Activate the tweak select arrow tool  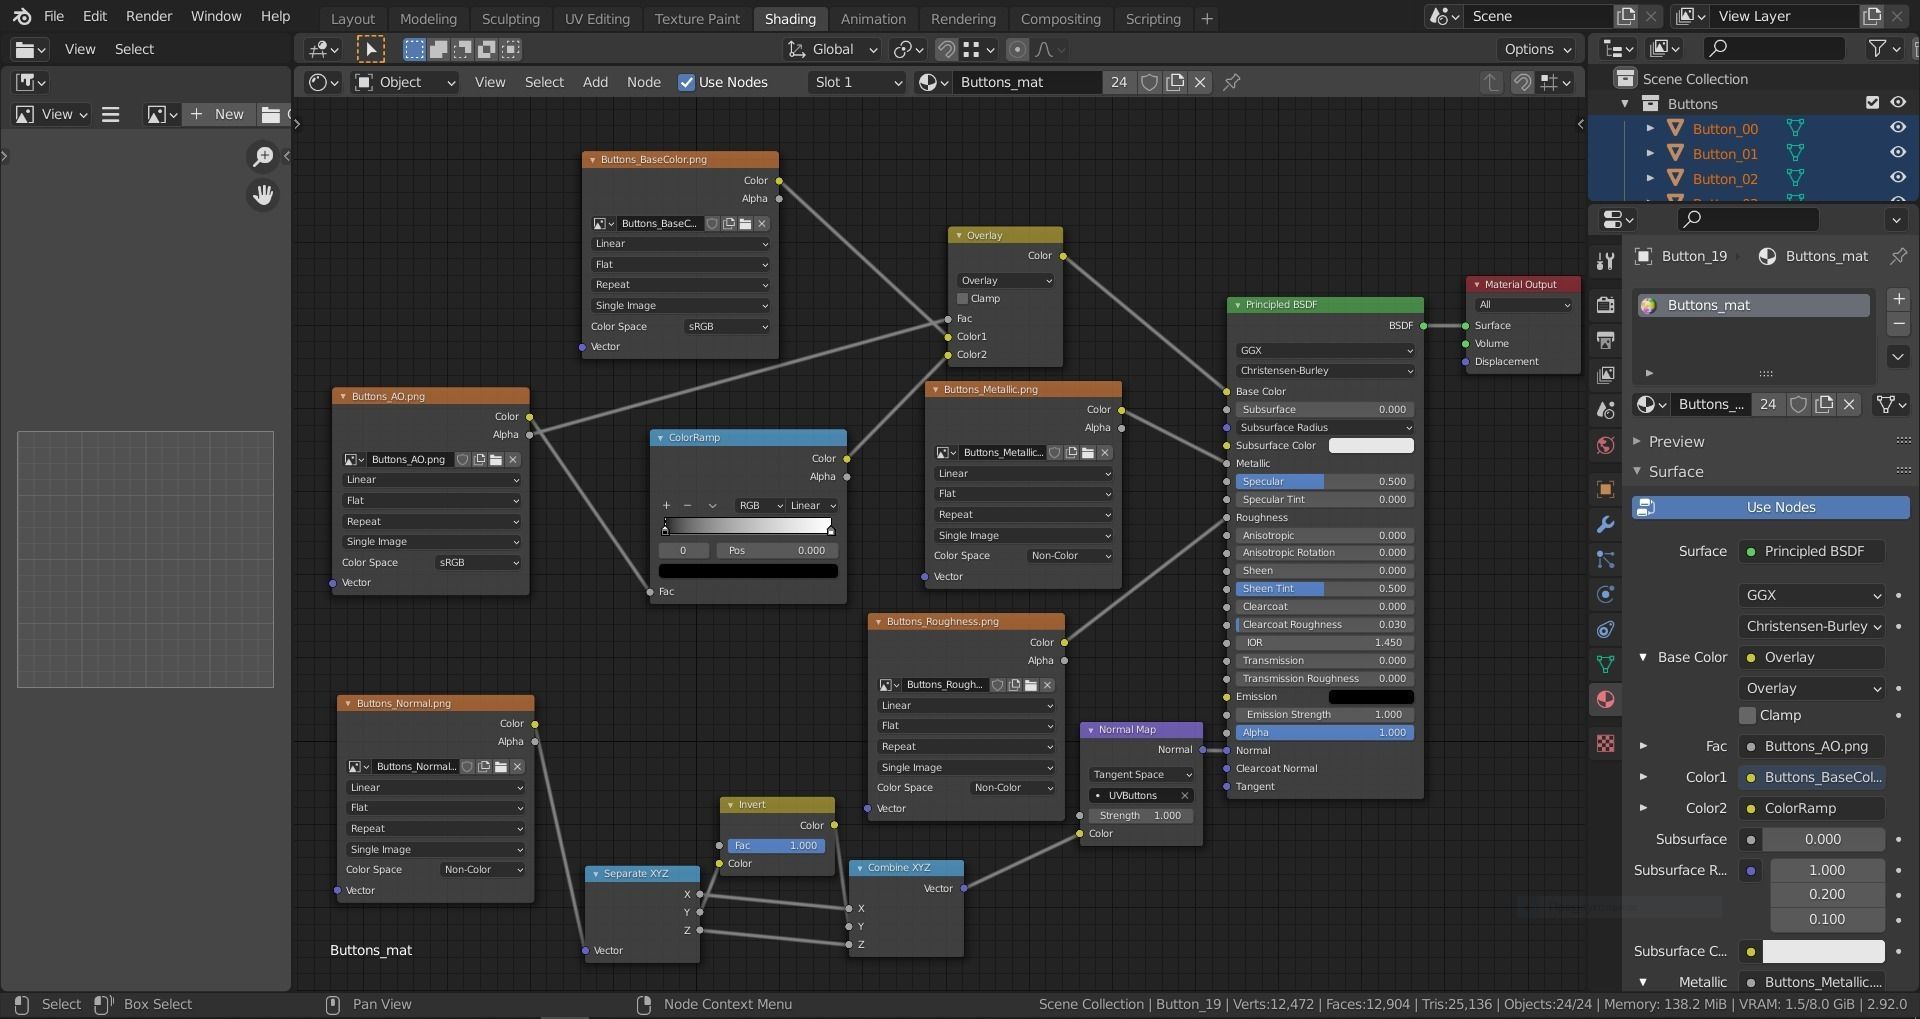370,49
